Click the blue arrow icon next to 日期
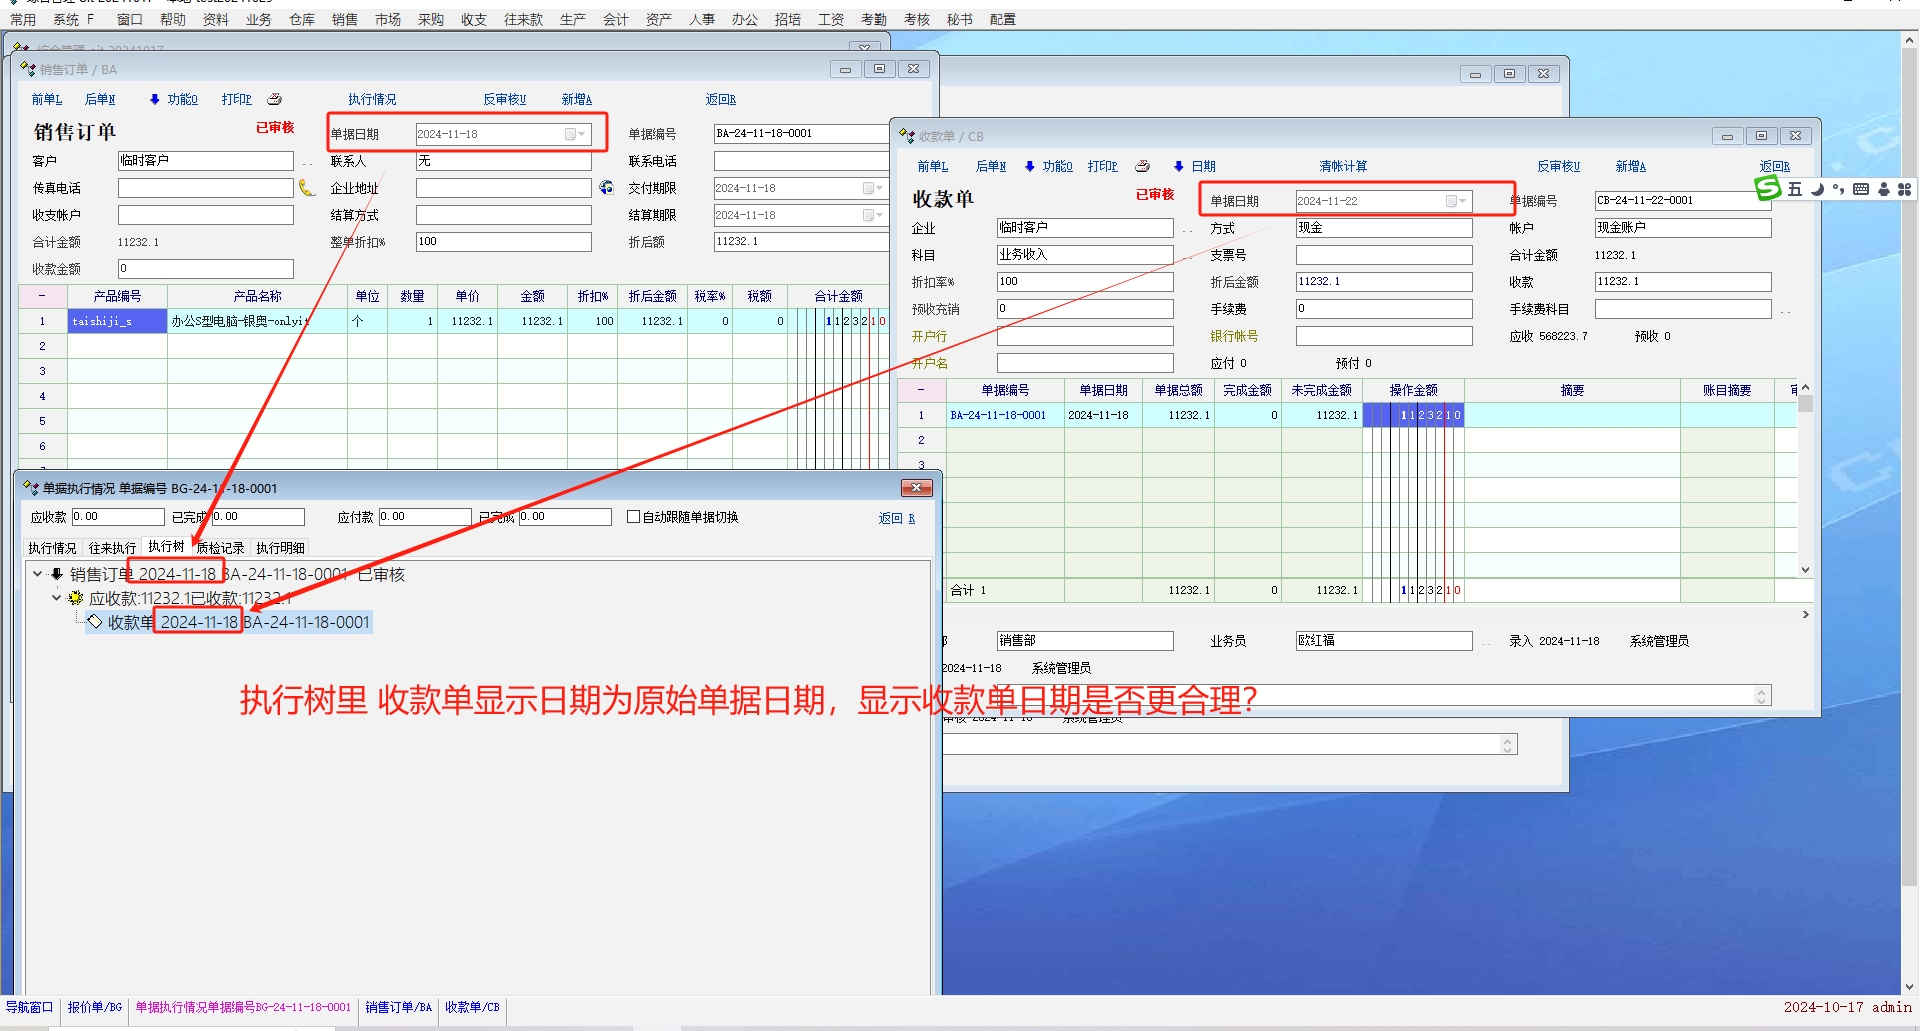This screenshot has height=1031, width=1920. (x=1179, y=167)
